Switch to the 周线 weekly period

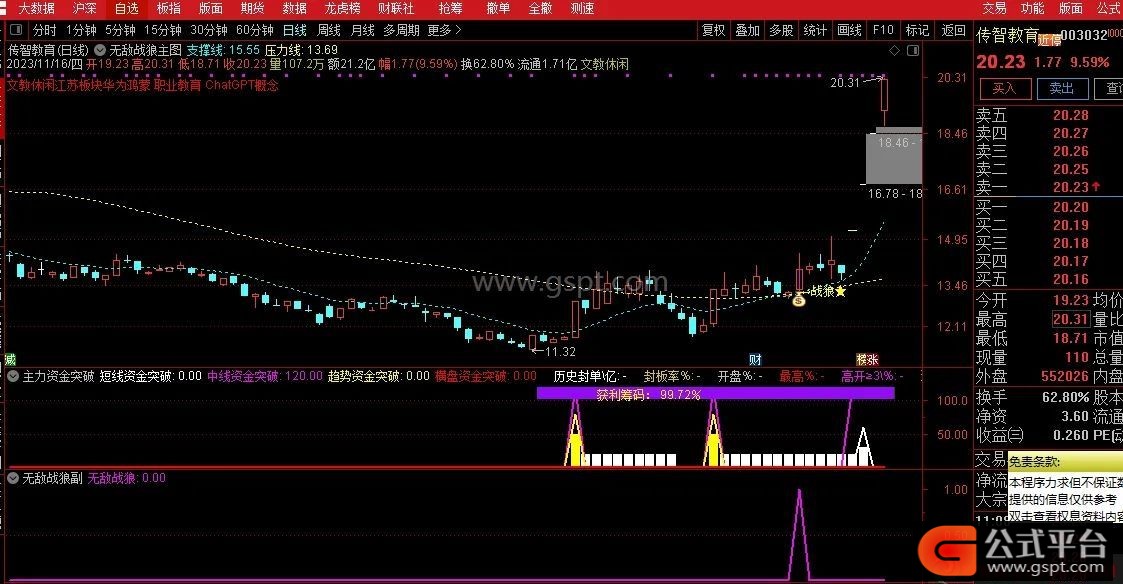(329, 30)
